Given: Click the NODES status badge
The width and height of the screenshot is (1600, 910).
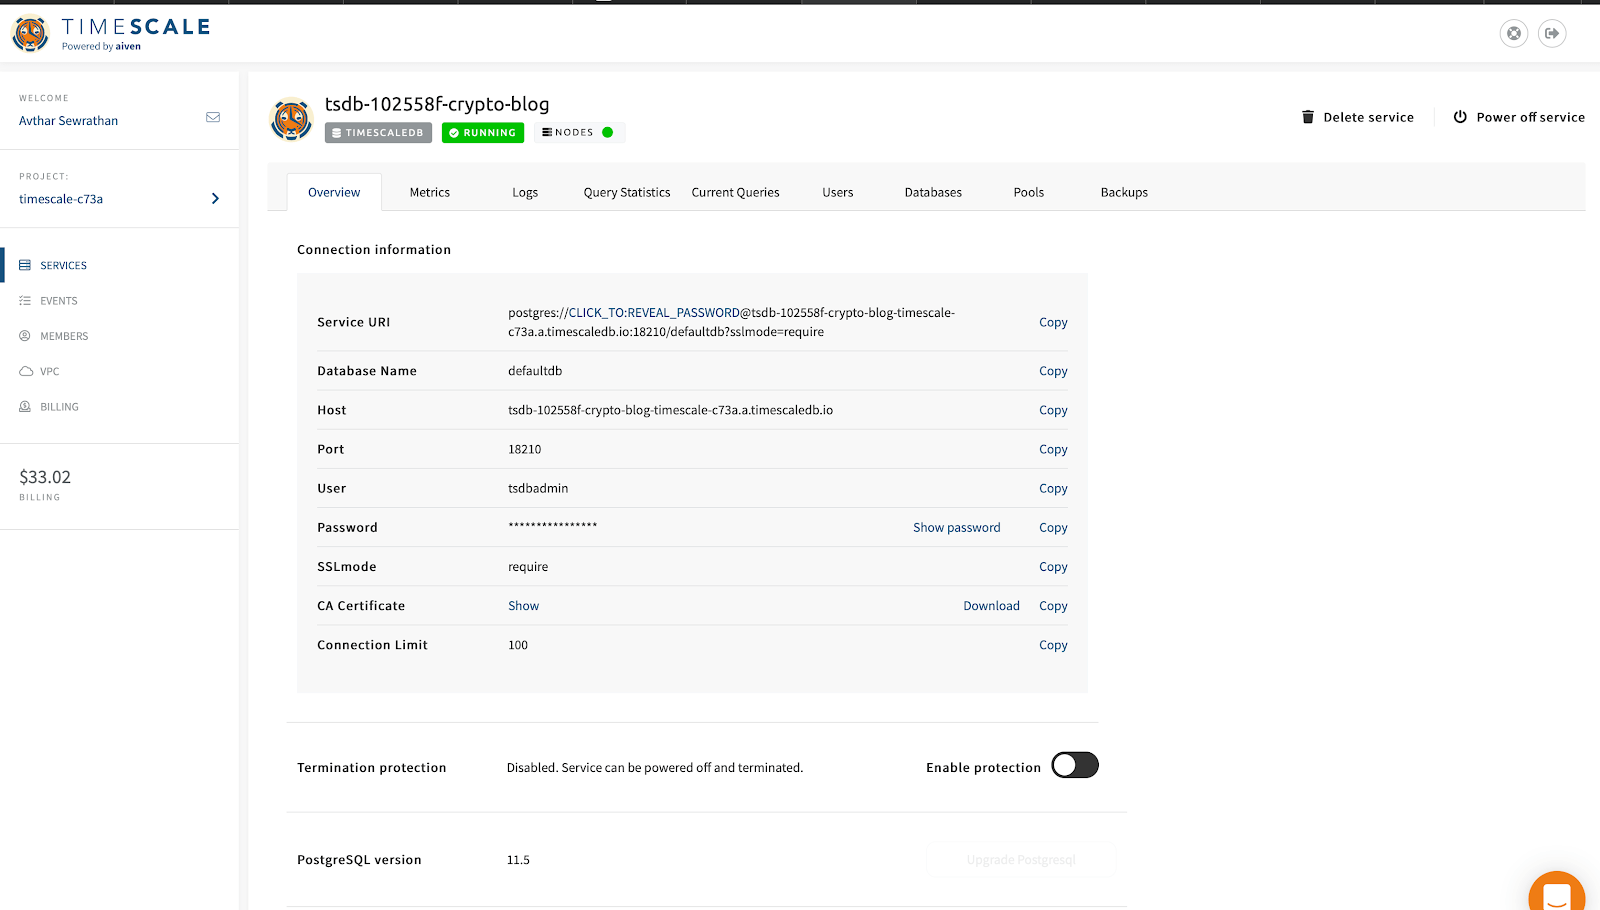Looking at the screenshot, I should (578, 133).
